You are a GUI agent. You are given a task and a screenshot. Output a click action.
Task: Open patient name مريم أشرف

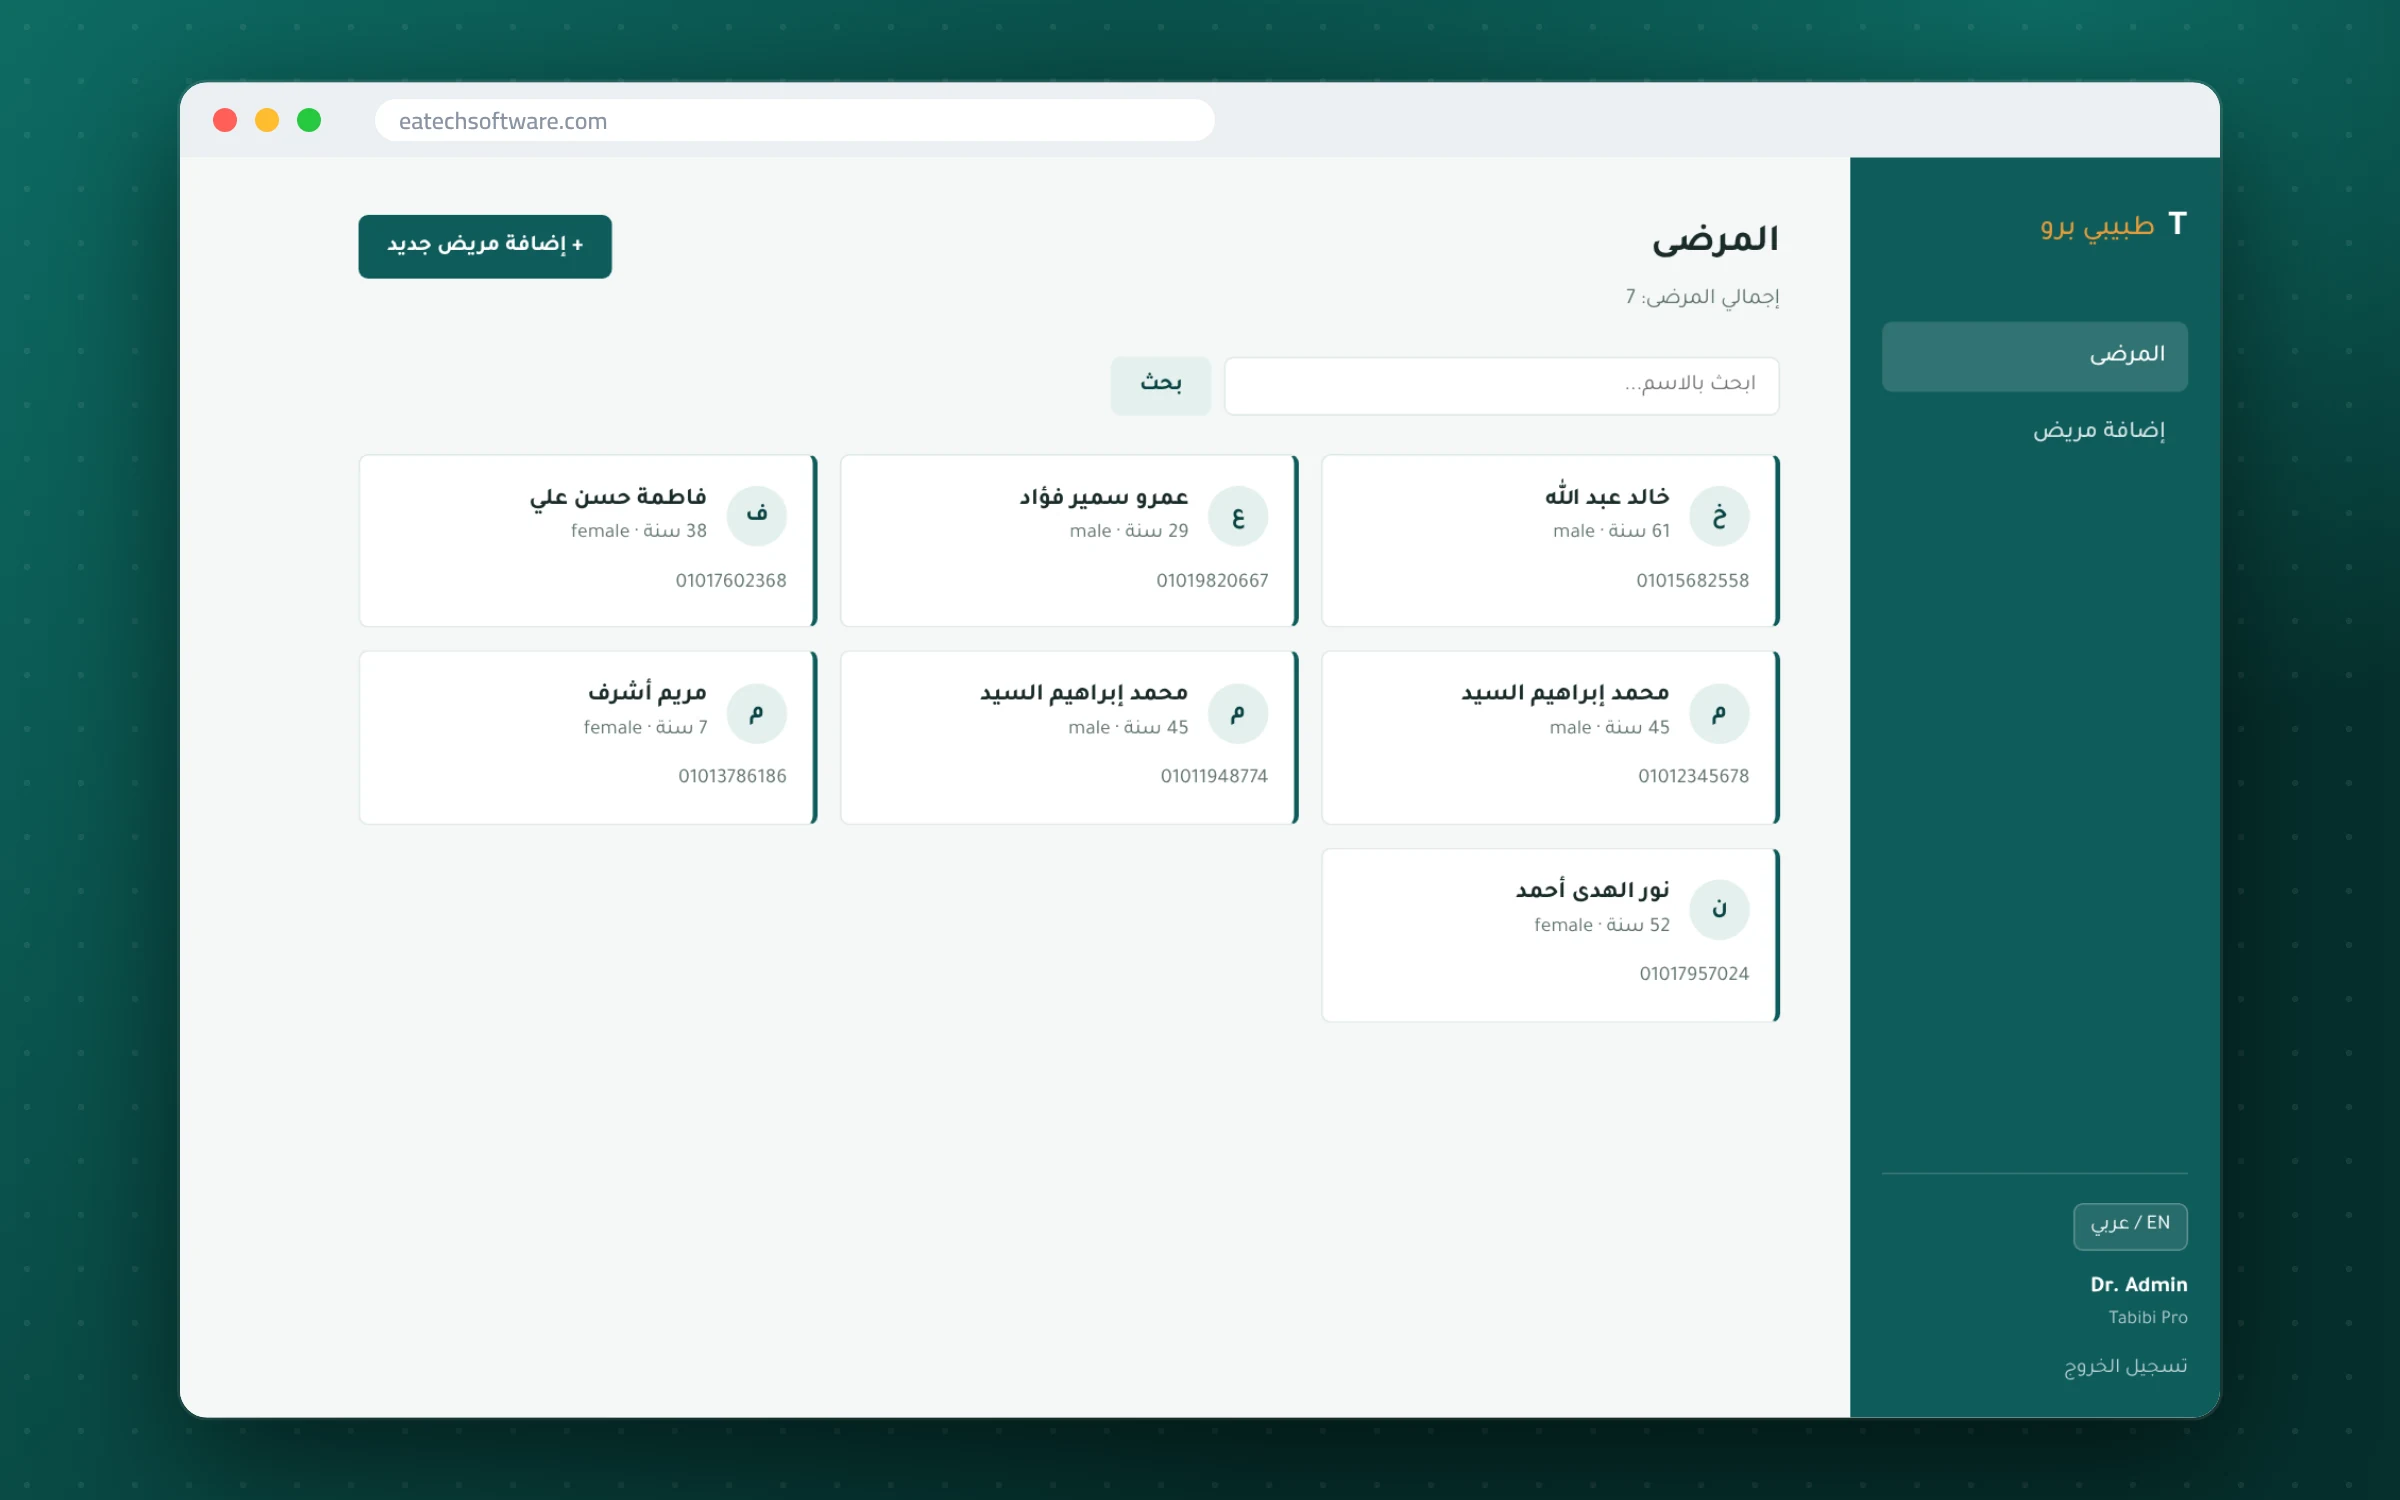pyautogui.click(x=647, y=692)
